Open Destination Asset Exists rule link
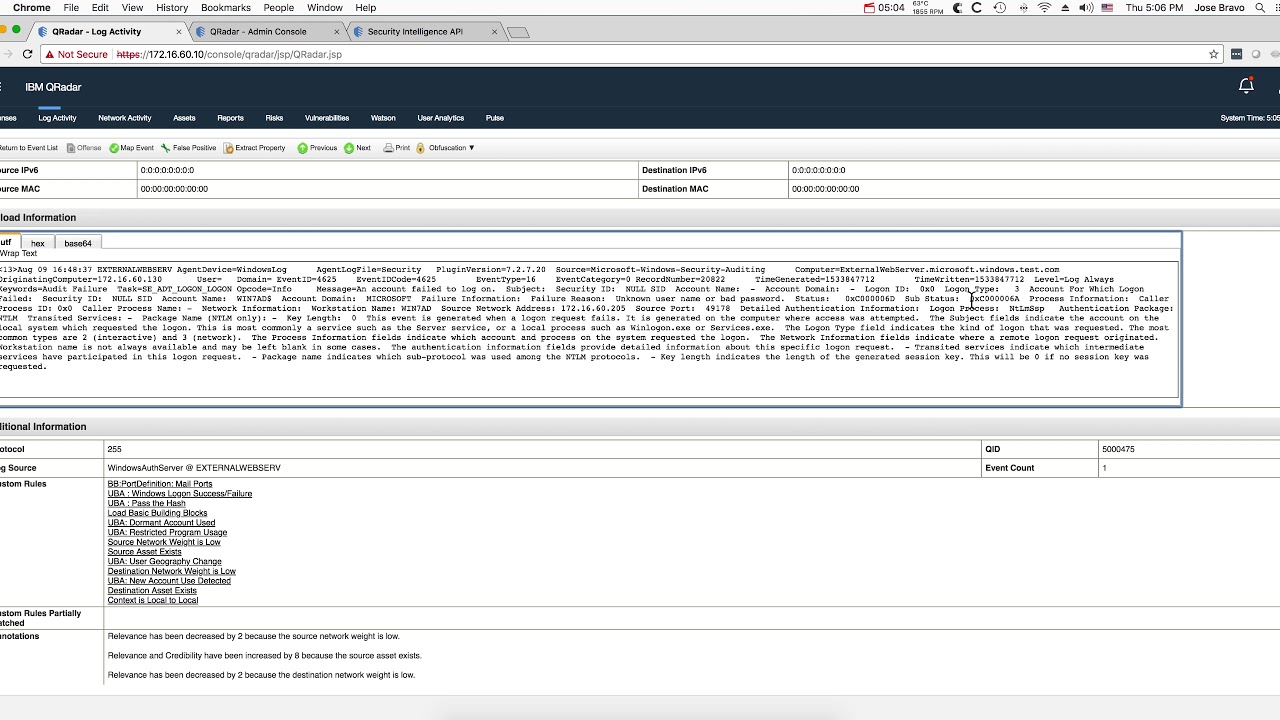 152,591
